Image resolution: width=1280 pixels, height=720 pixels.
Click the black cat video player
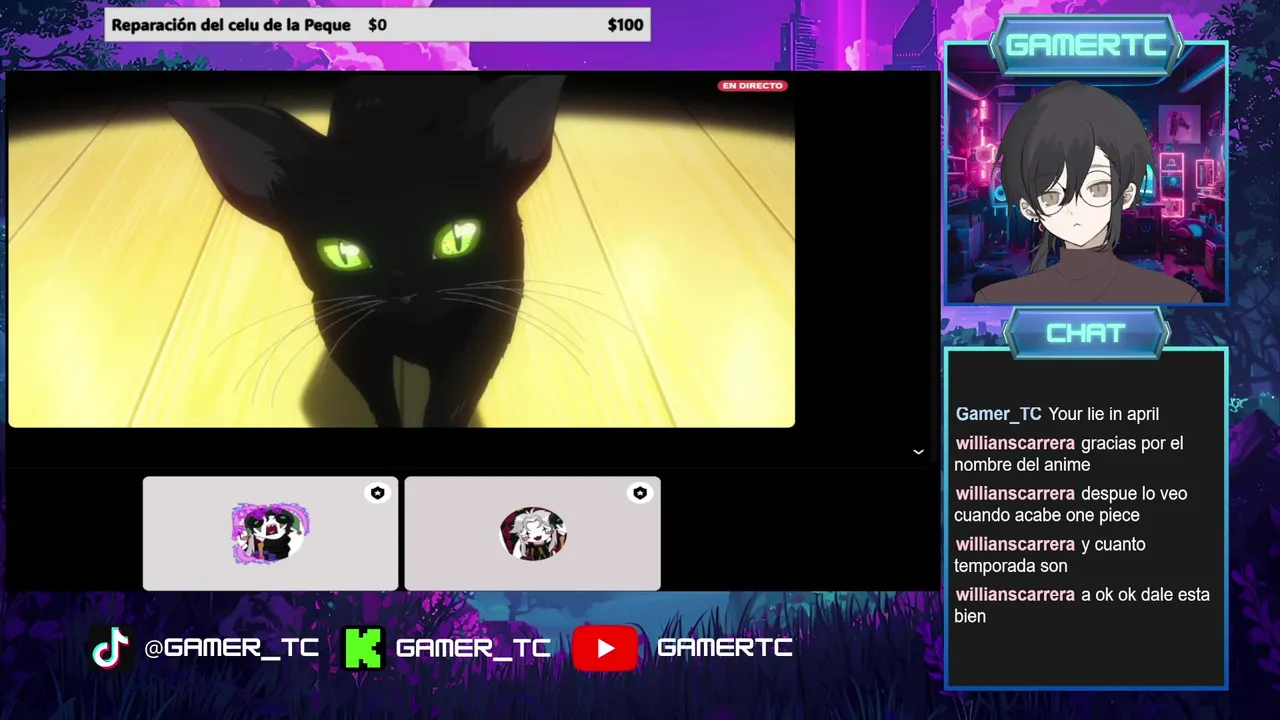click(401, 251)
